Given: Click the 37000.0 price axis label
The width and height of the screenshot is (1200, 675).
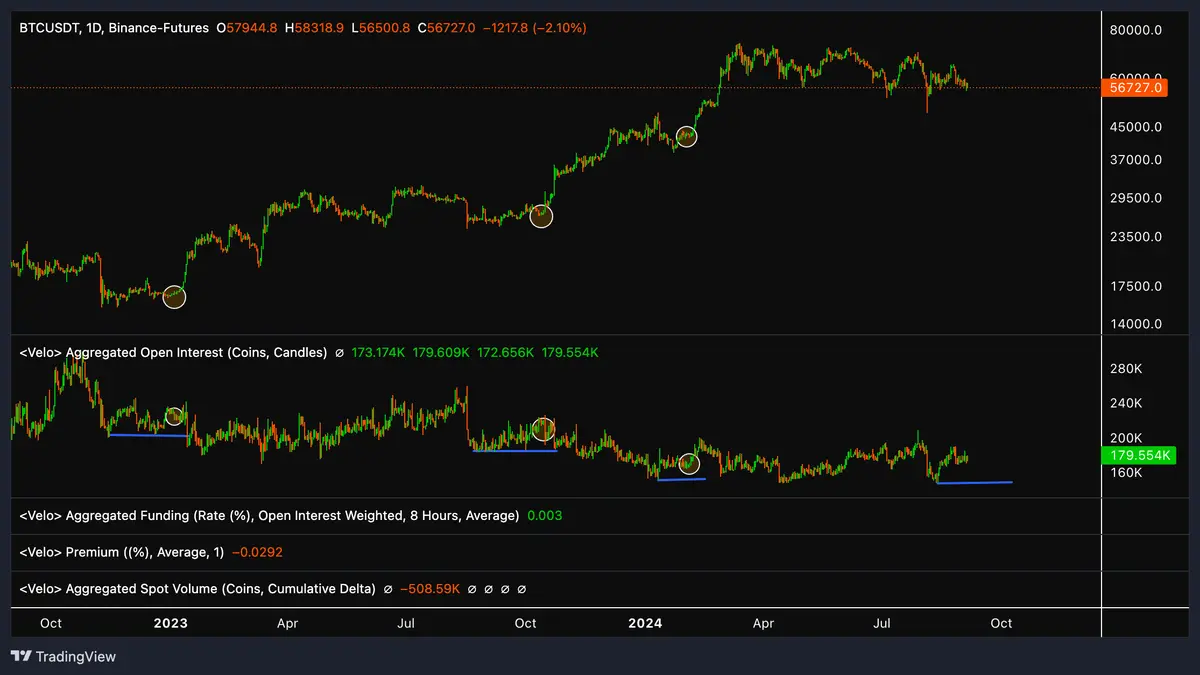Looking at the screenshot, I should point(1136,160).
